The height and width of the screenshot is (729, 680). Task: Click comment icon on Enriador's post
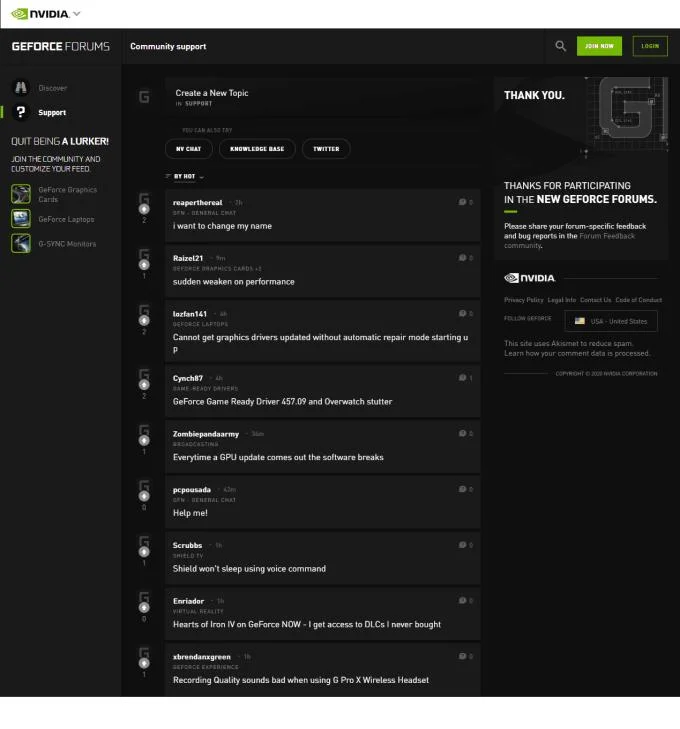coord(462,600)
